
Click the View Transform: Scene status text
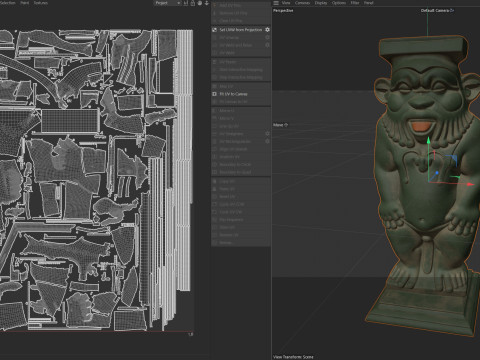293,357
